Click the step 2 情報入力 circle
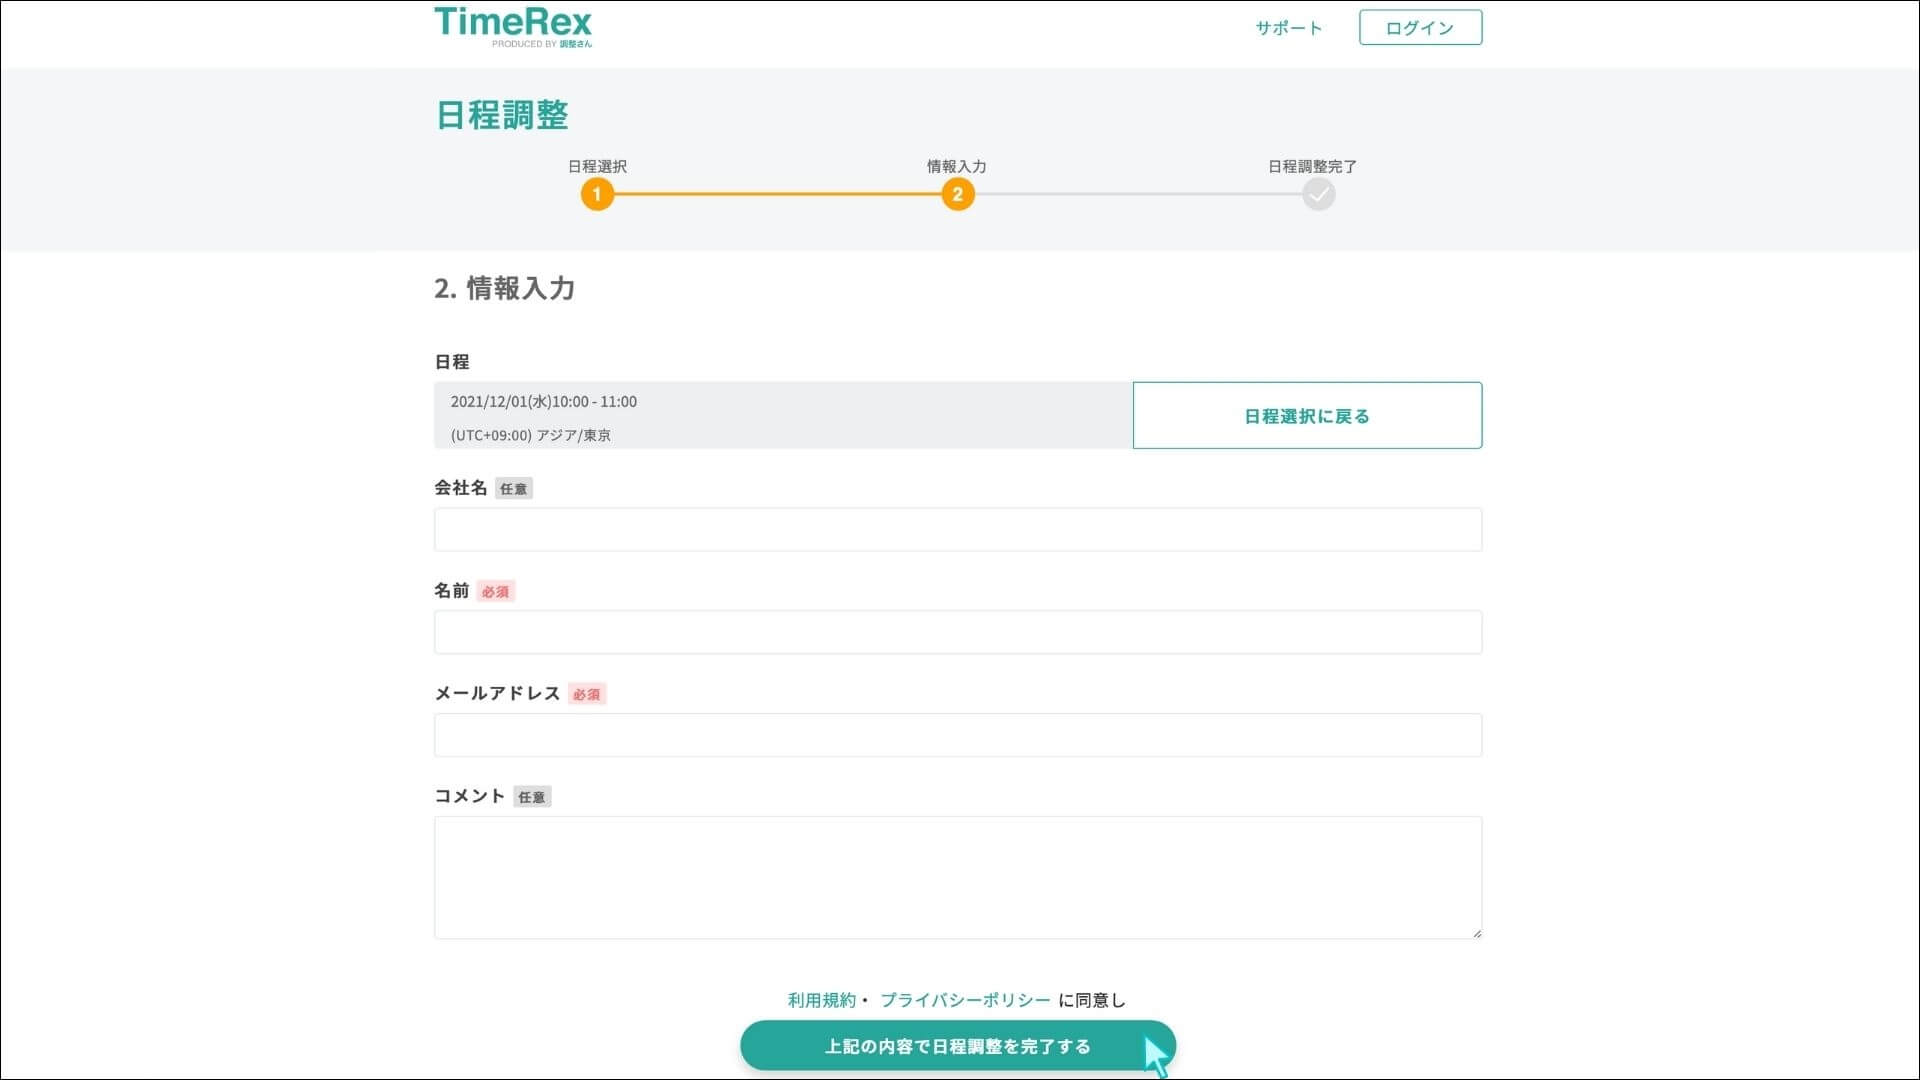 (x=957, y=194)
